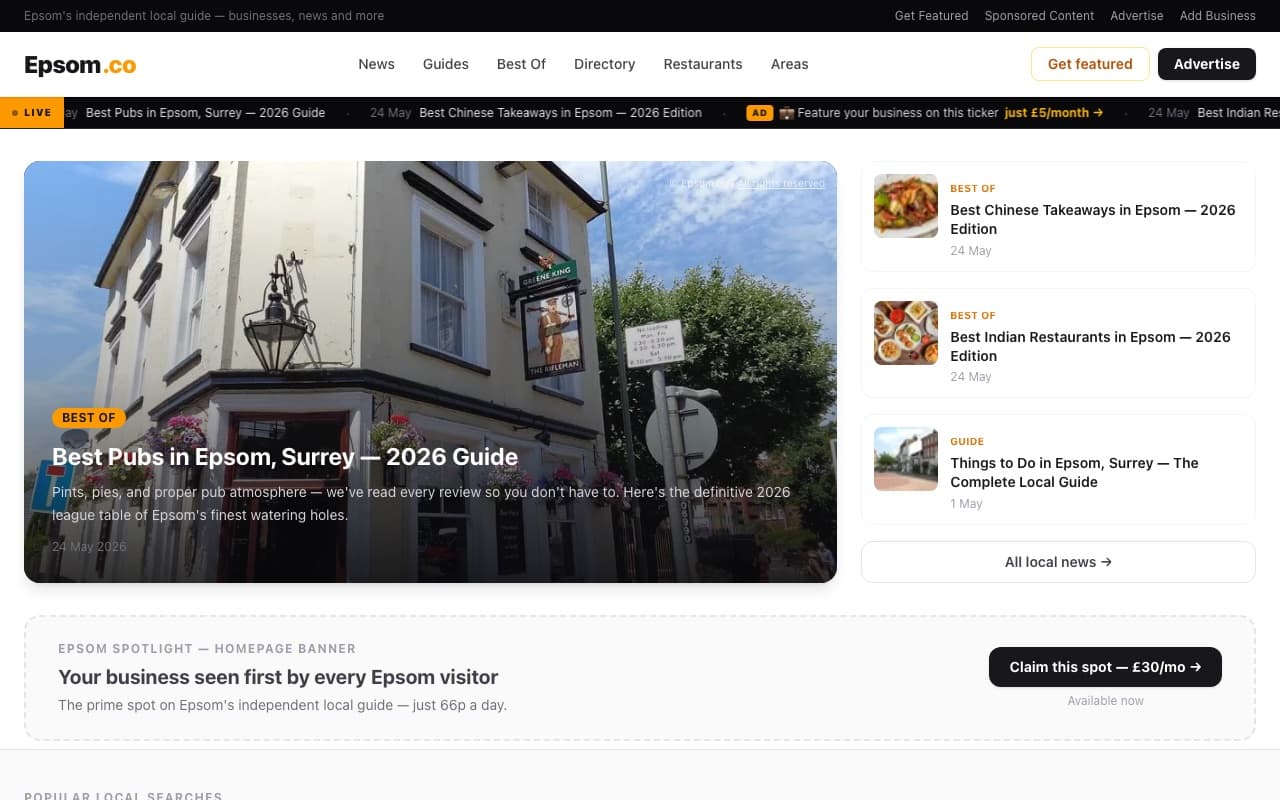The width and height of the screenshot is (1280, 800).
Task: Click the briefcase icon in the ticker ad
Action: tap(786, 113)
